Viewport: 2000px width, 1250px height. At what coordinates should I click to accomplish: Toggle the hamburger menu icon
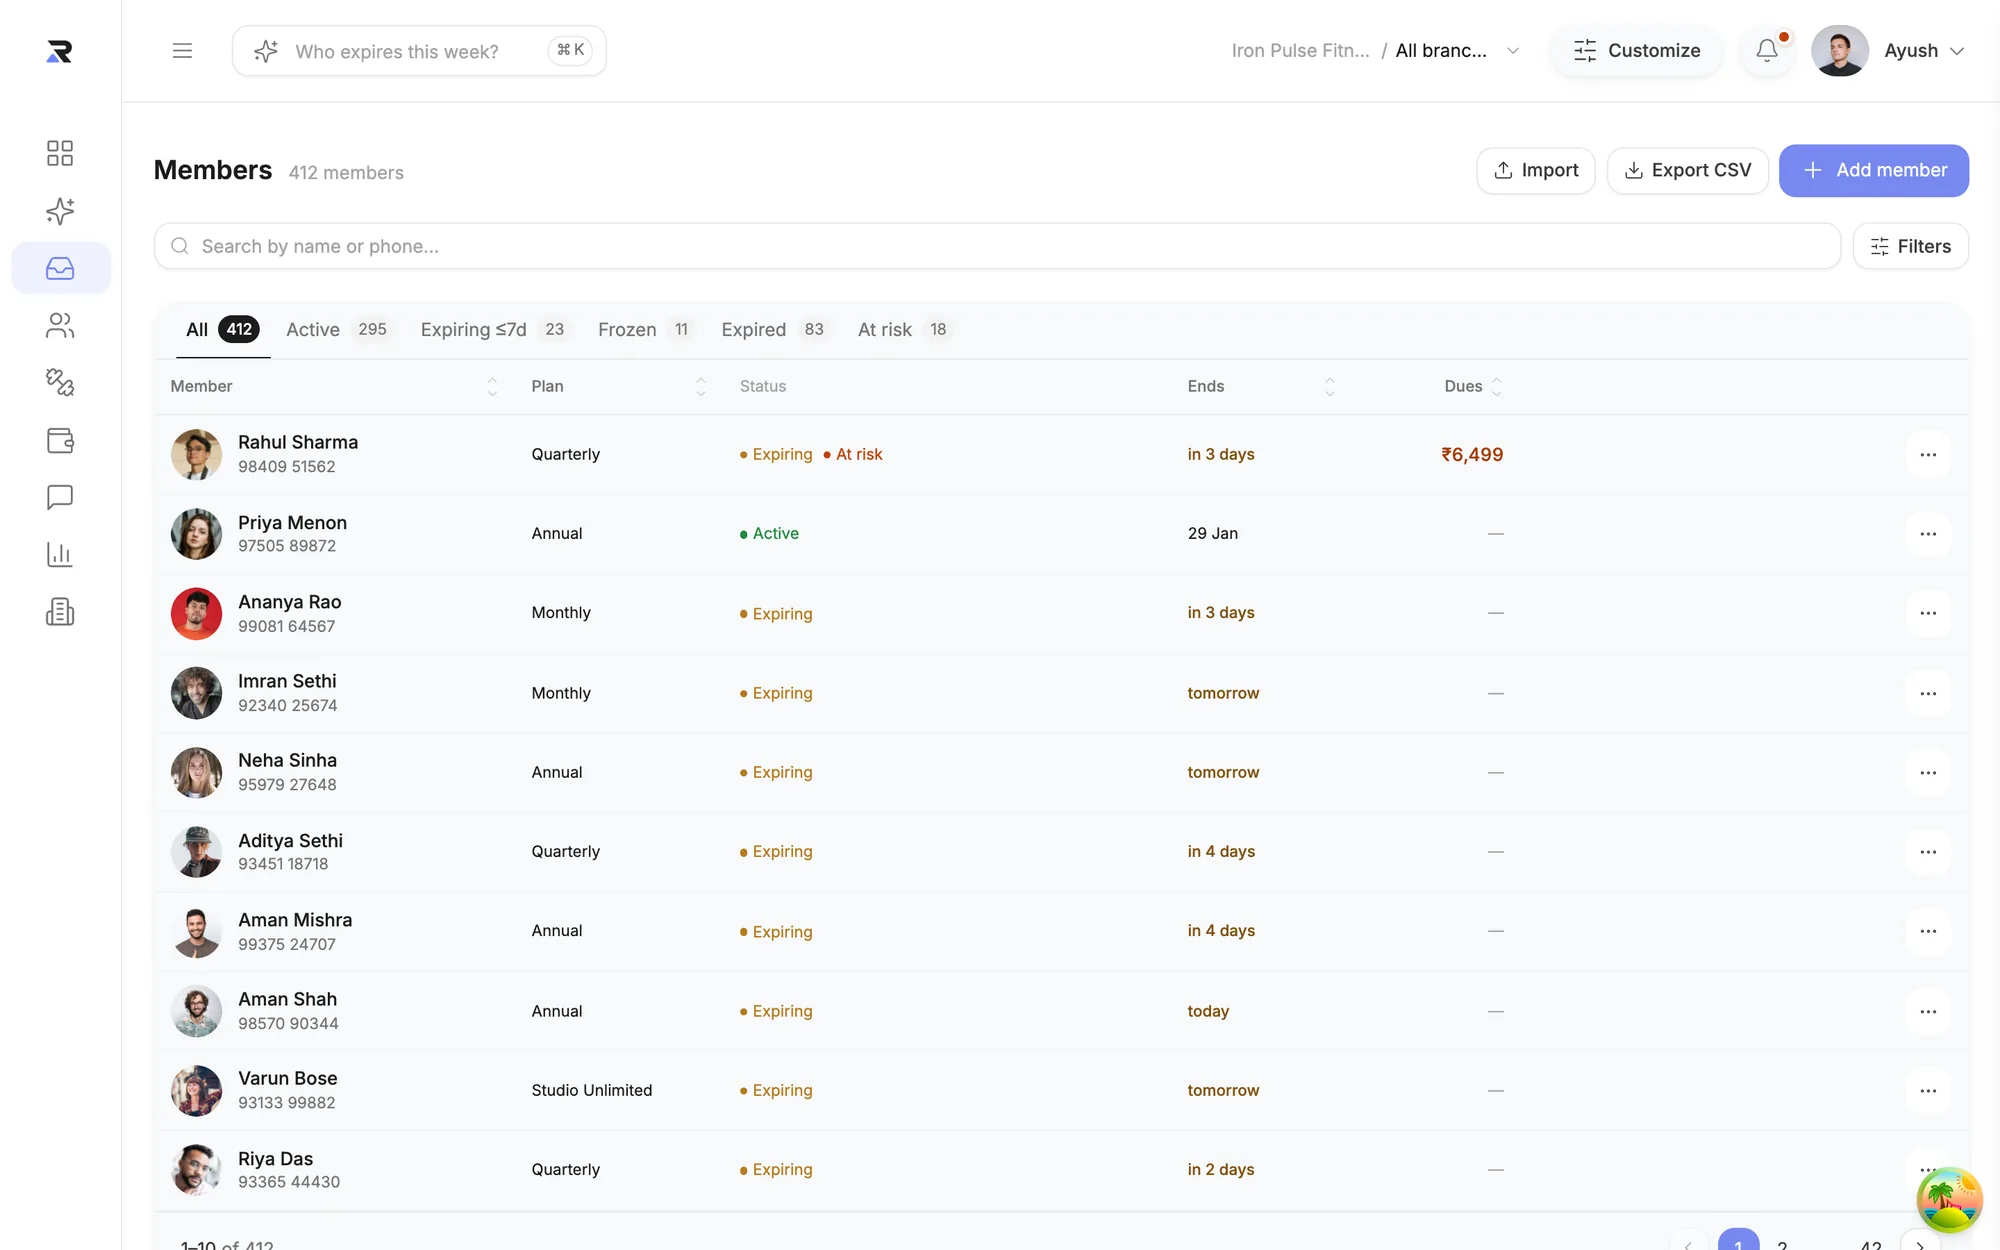182,51
